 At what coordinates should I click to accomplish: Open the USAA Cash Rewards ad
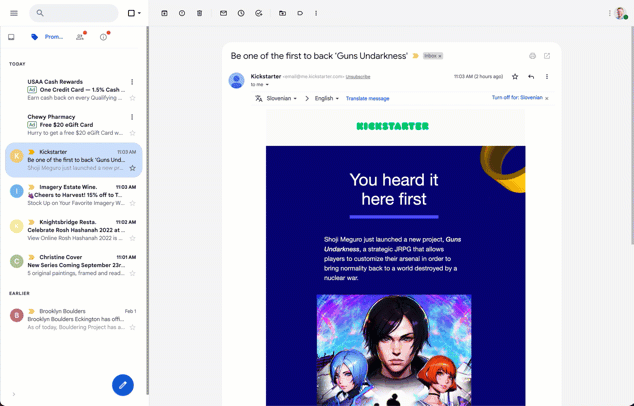74,90
